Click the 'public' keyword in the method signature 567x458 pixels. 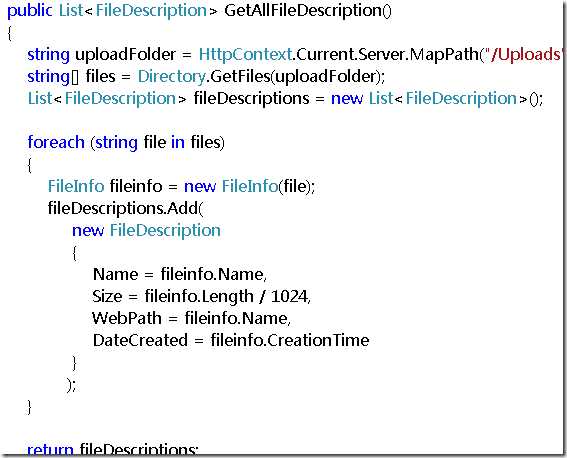pyautogui.click(x=30, y=10)
